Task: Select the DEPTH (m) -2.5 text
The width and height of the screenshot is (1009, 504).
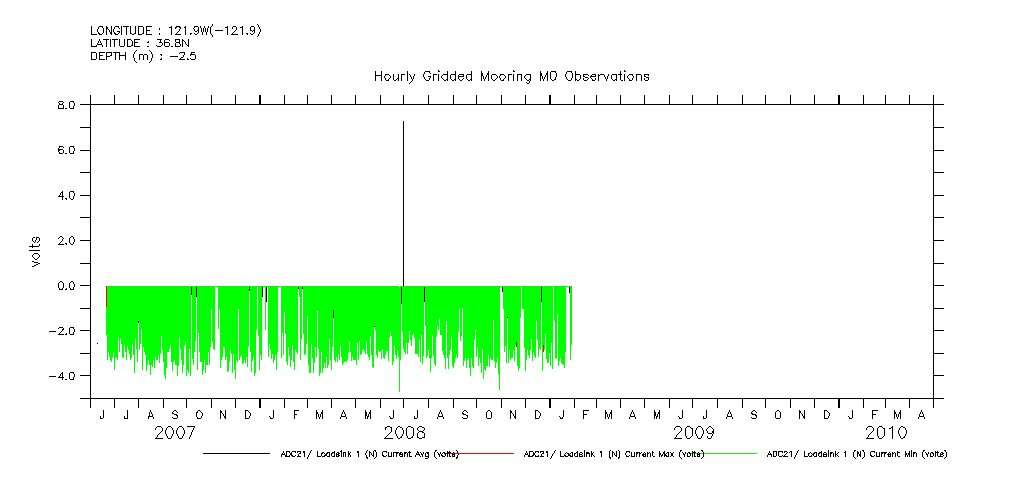Action: tap(142, 56)
